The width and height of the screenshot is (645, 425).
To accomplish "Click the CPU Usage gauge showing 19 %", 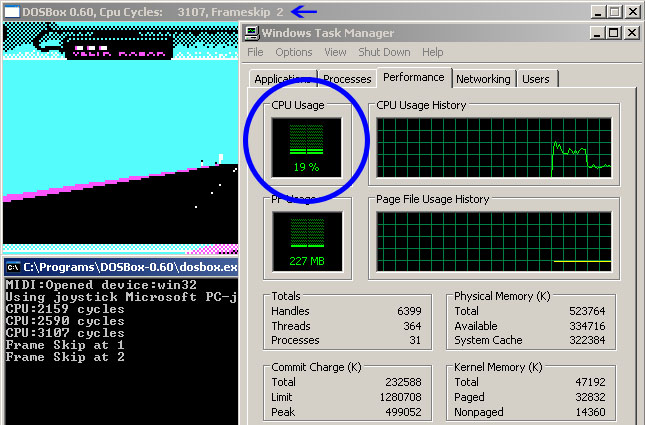I will coord(306,147).
